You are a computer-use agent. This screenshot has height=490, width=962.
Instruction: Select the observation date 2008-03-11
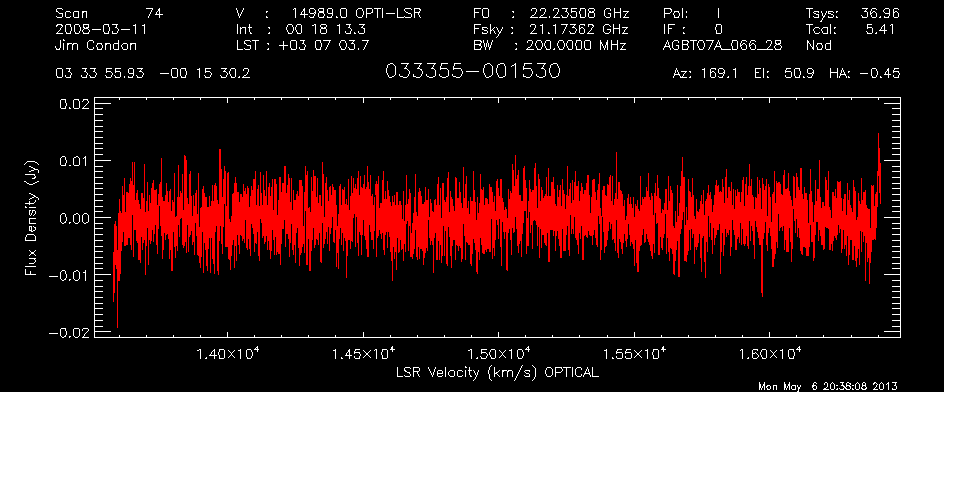point(101,29)
